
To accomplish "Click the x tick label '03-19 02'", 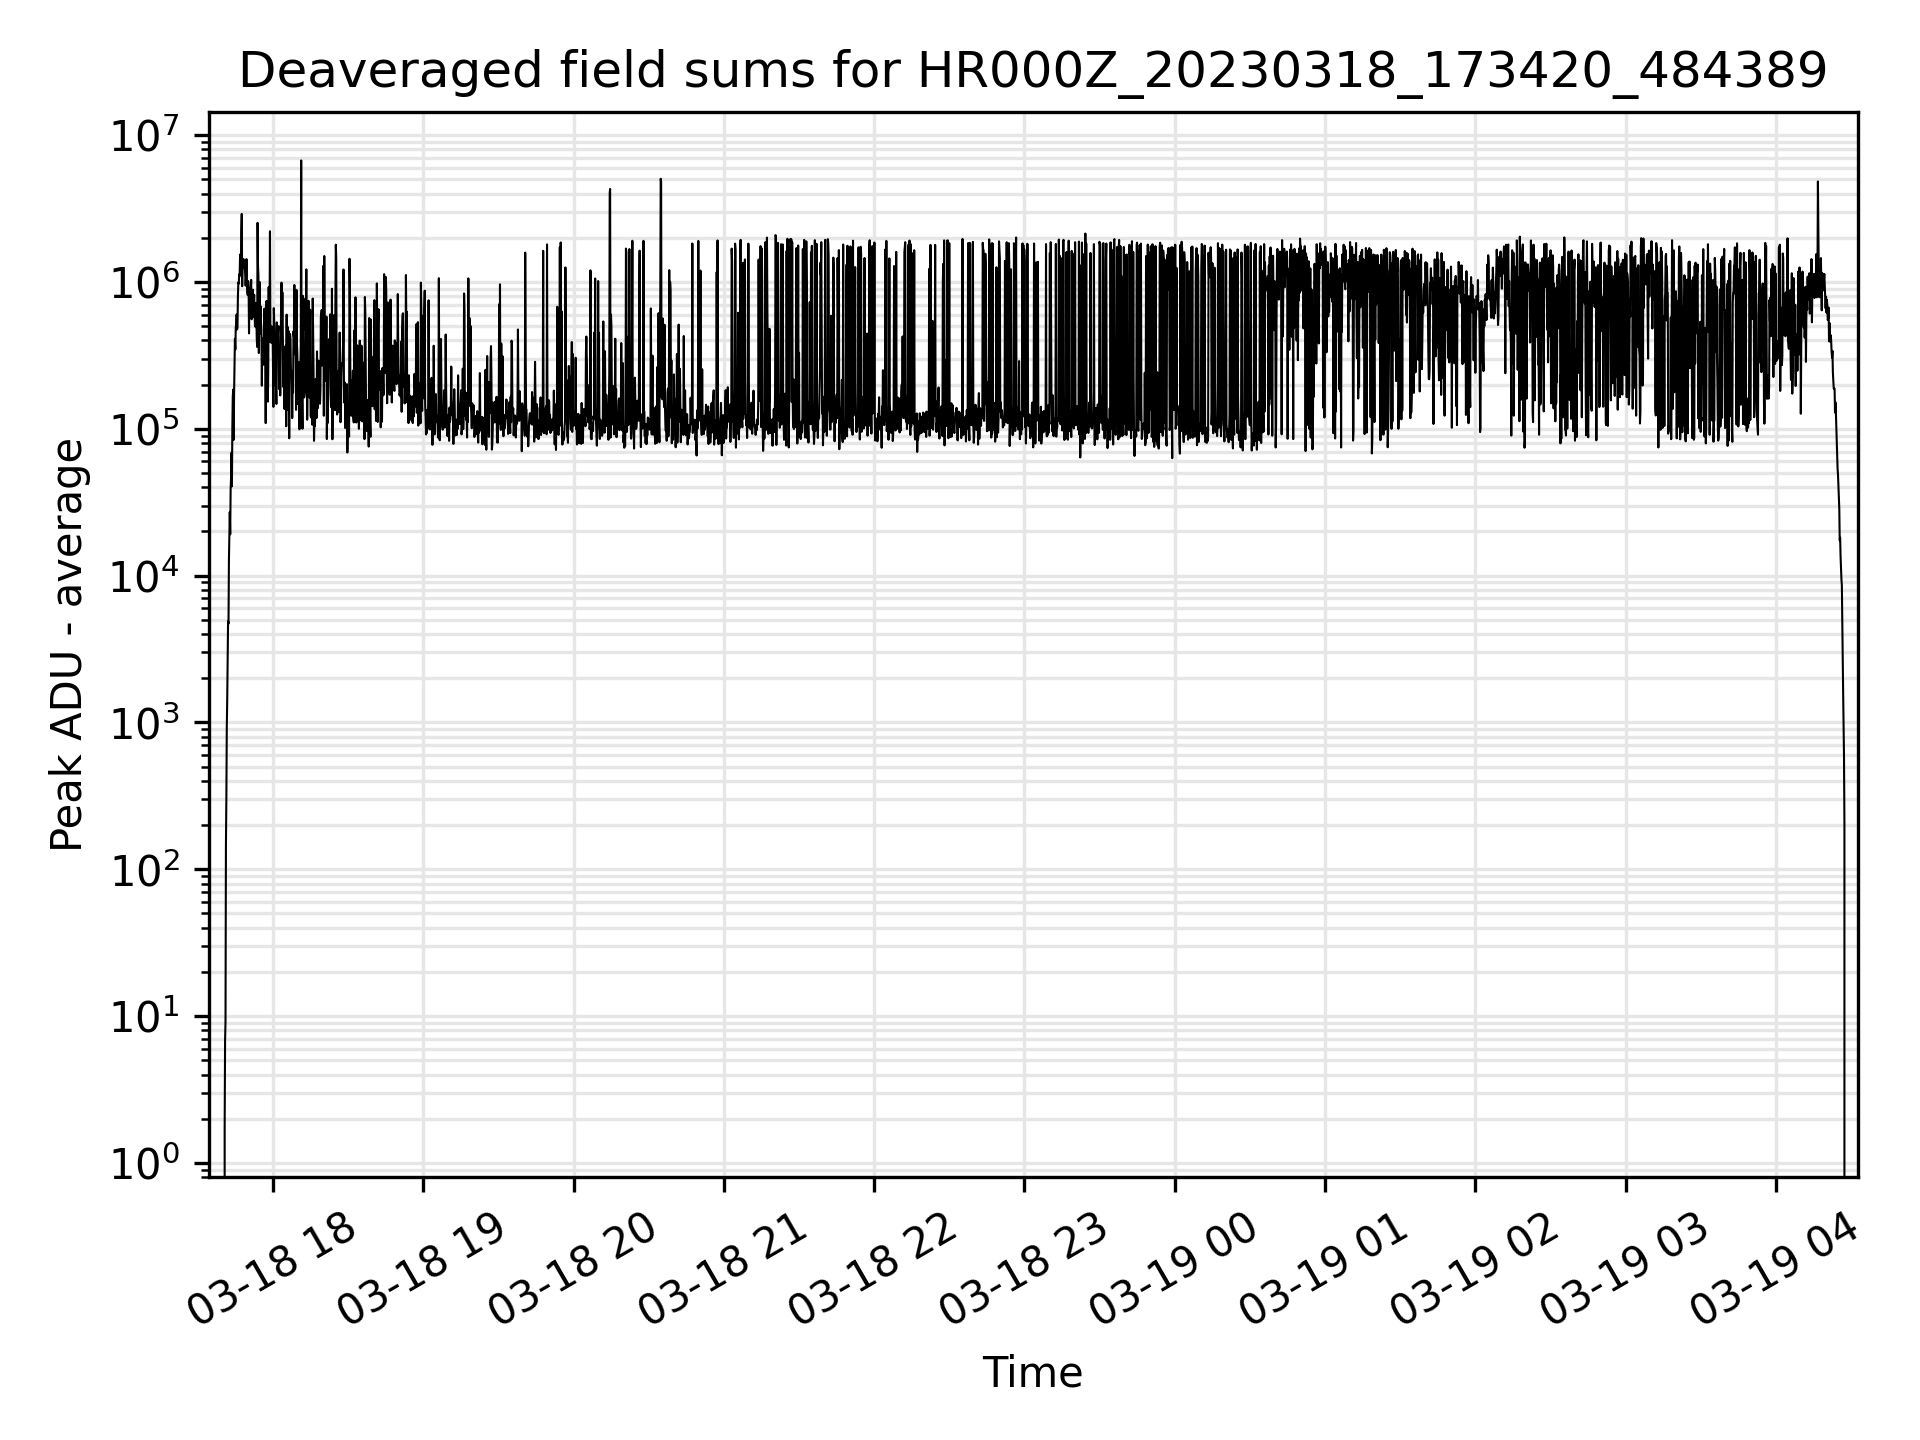I will tap(1474, 1270).
